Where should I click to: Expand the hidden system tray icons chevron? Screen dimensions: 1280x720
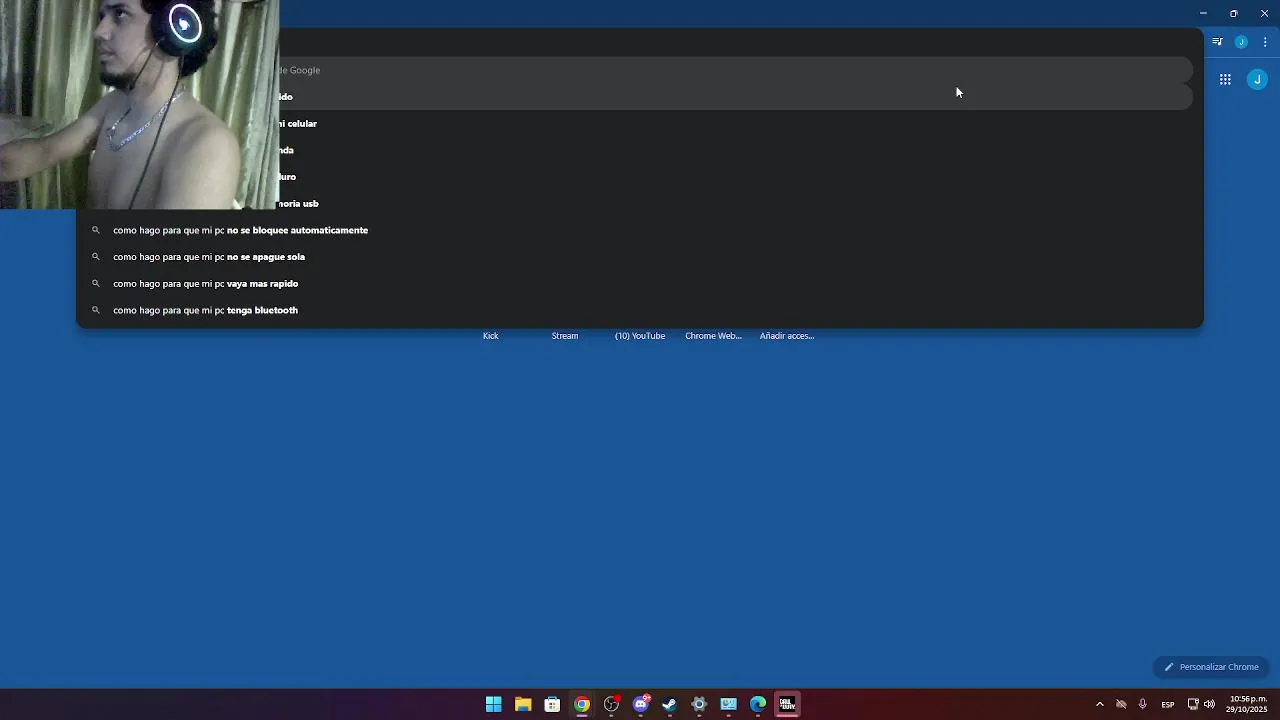[1100, 704]
